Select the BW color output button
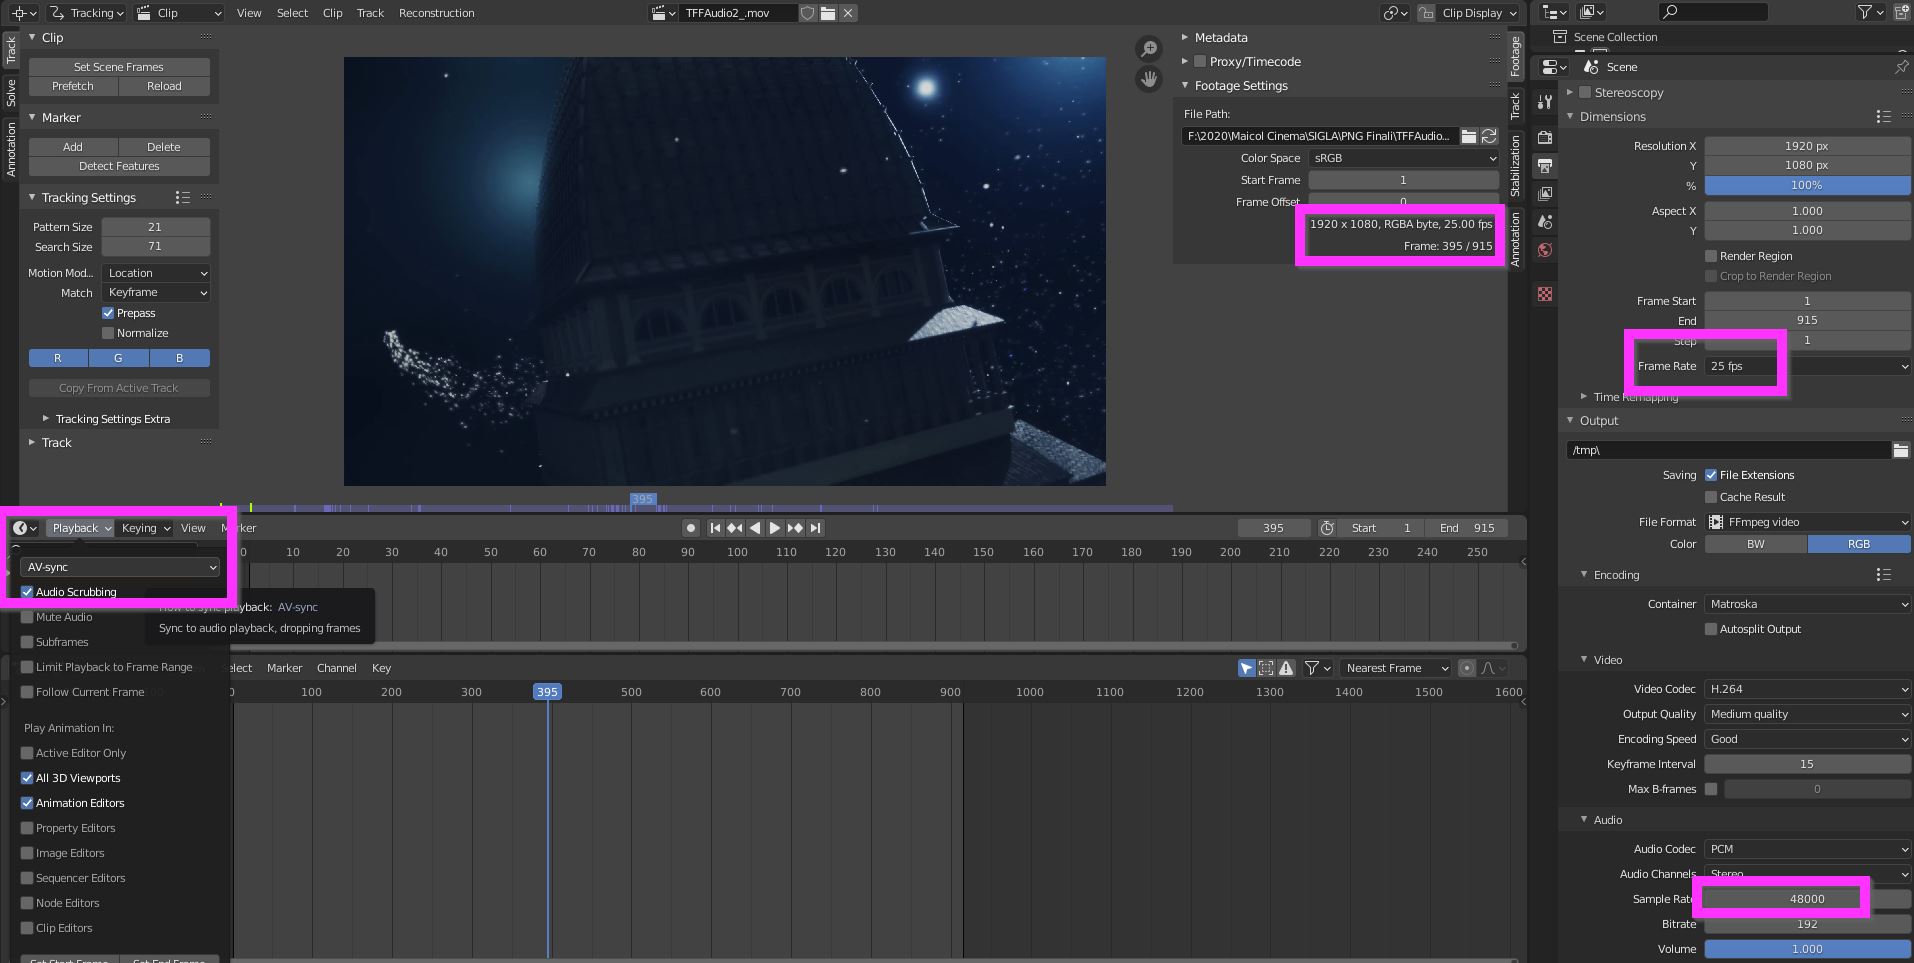Image resolution: width=1914 pixels, height=963 pixels. [1756, 544]
